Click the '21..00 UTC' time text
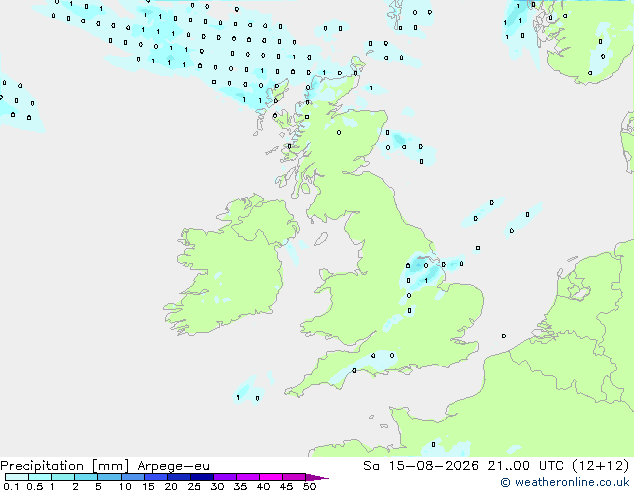This screenshot has width=634, height=490. coord(525,466)
